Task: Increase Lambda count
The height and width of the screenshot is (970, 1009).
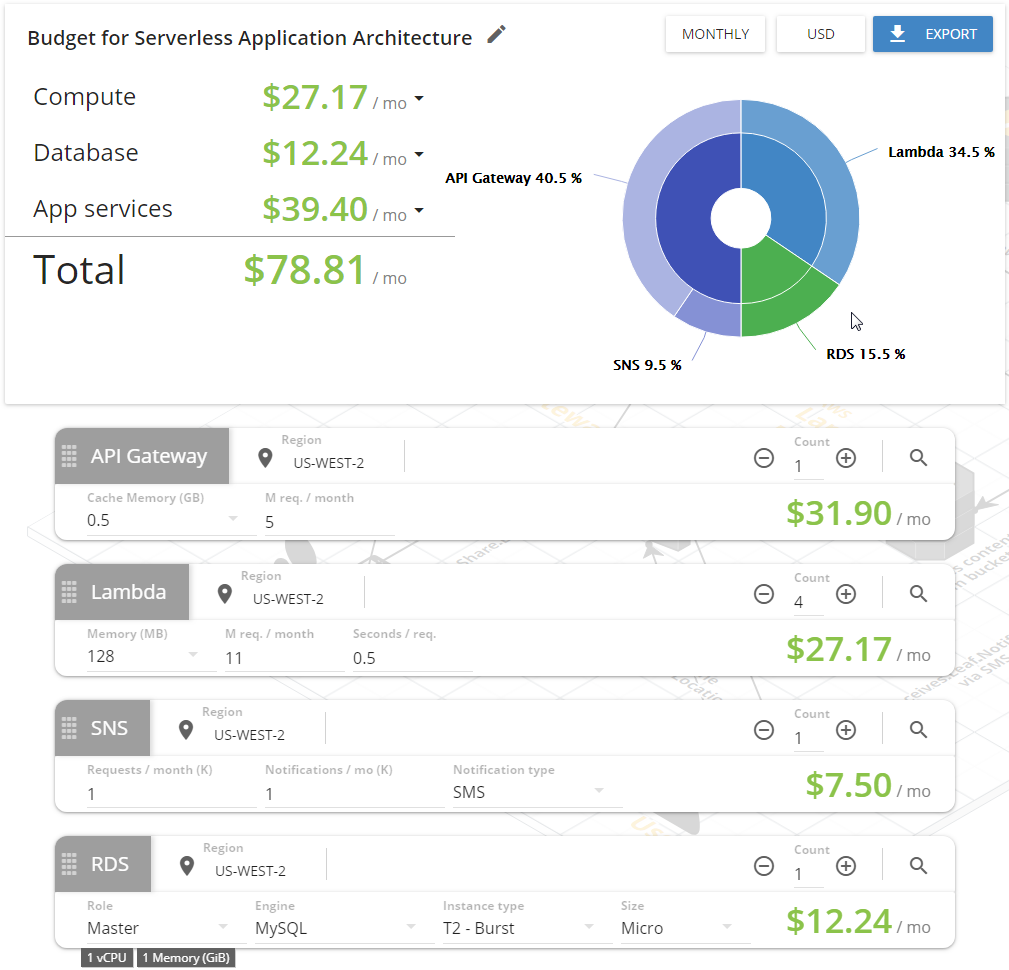Action: 846,594
